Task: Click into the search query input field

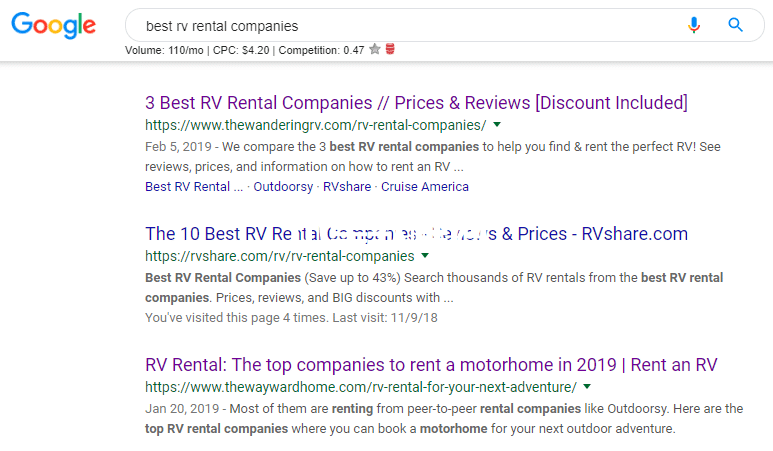Action: pos(400,26)
